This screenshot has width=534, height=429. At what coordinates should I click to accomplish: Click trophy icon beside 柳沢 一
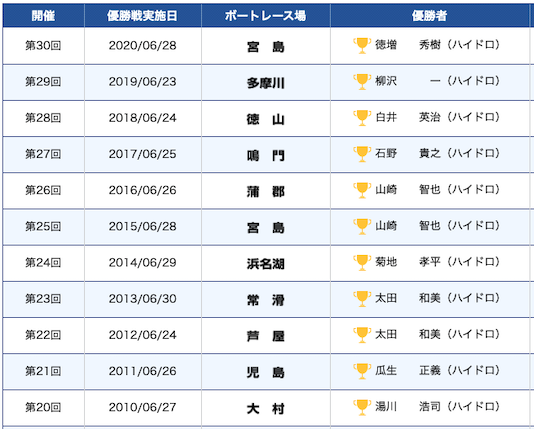[362, 82]
